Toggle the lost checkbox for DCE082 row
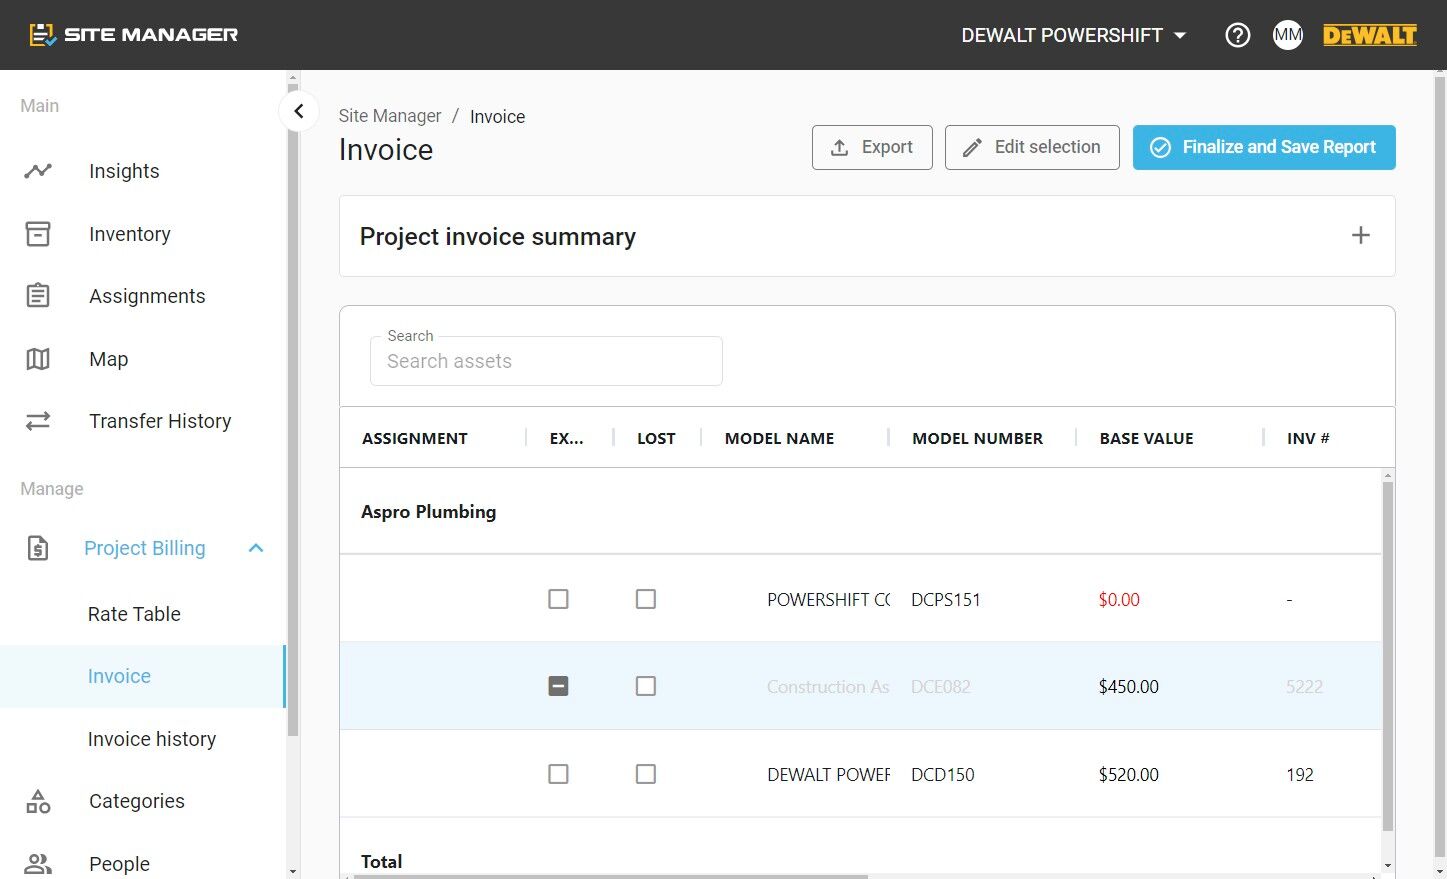This screenshot has height=879, width=1447. coord(646,686)
